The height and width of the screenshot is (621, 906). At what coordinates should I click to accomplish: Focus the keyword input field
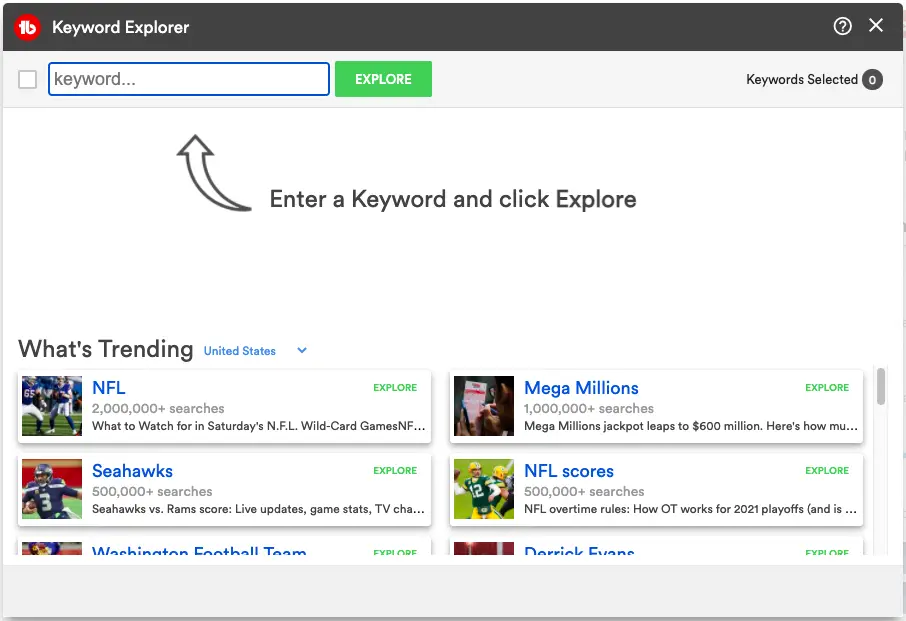[189, 79]
